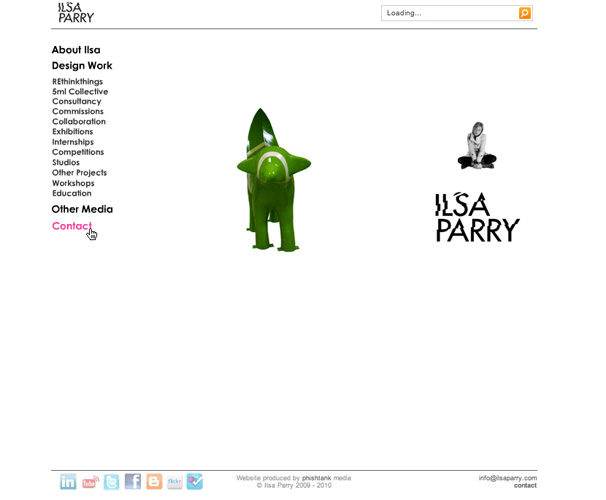Go to the REthinkthings page
Image resolution: width=606 pixels, height=500 pixels.
[77, 82]
